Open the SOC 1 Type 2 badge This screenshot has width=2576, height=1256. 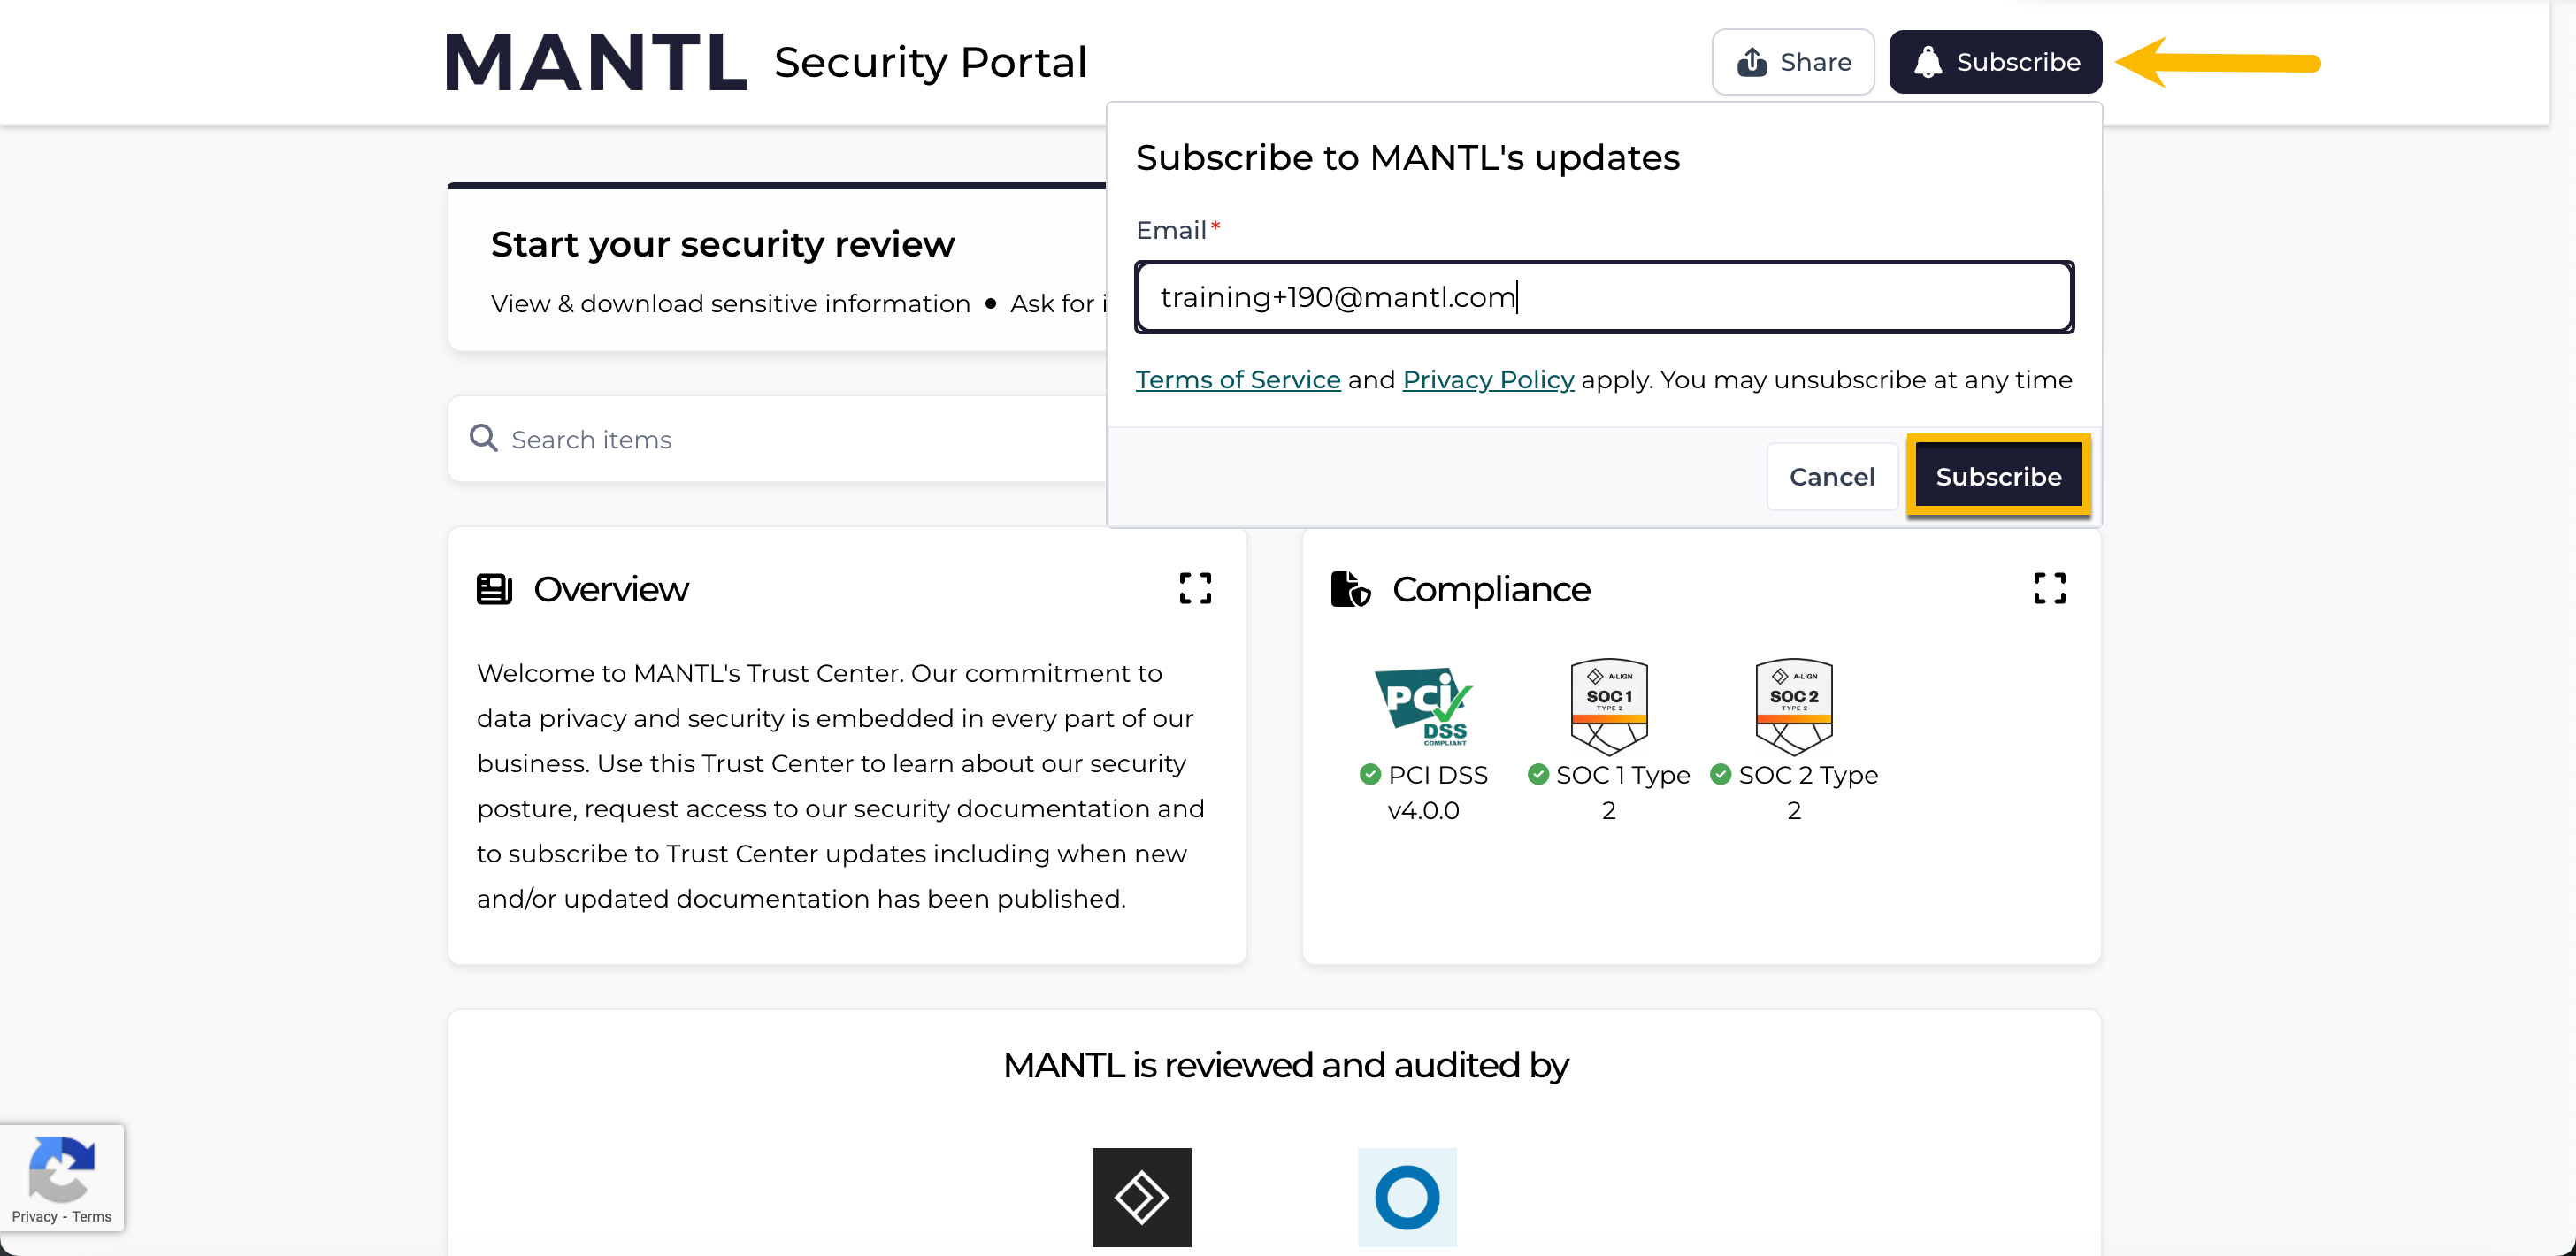coord(1608,707)
